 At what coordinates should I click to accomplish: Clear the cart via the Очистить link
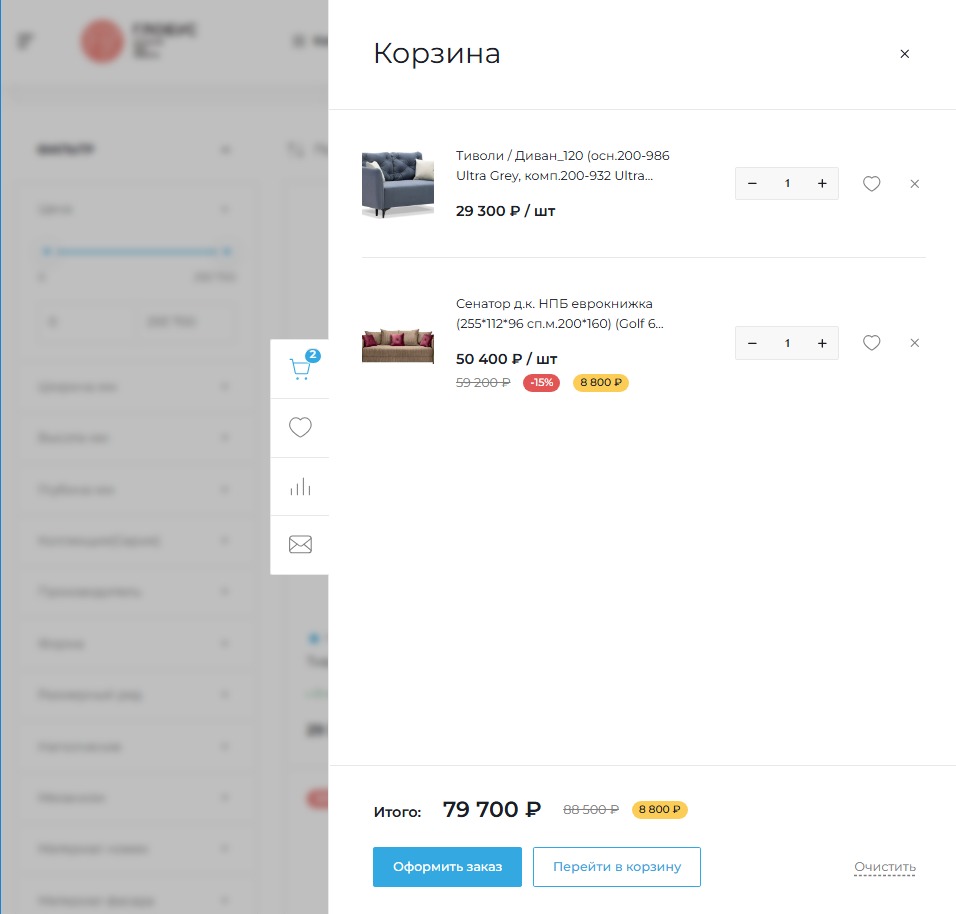pos(884,866)
